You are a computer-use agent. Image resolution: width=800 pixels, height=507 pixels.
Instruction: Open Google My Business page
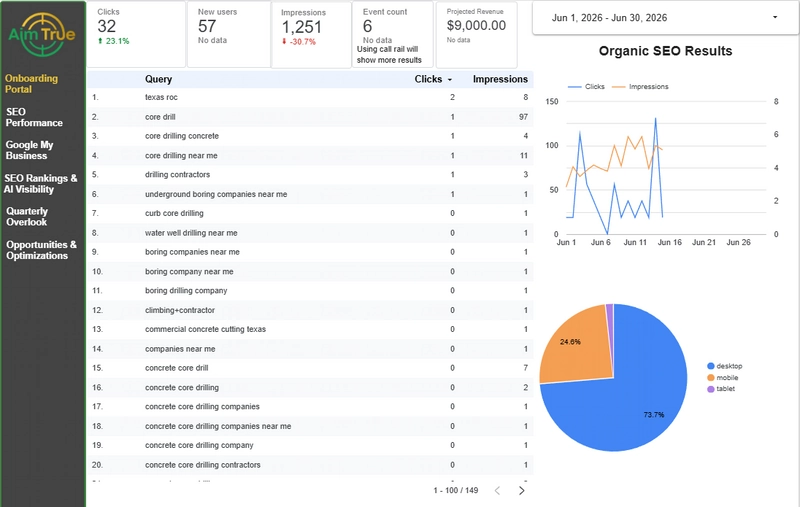pos(30,150)
